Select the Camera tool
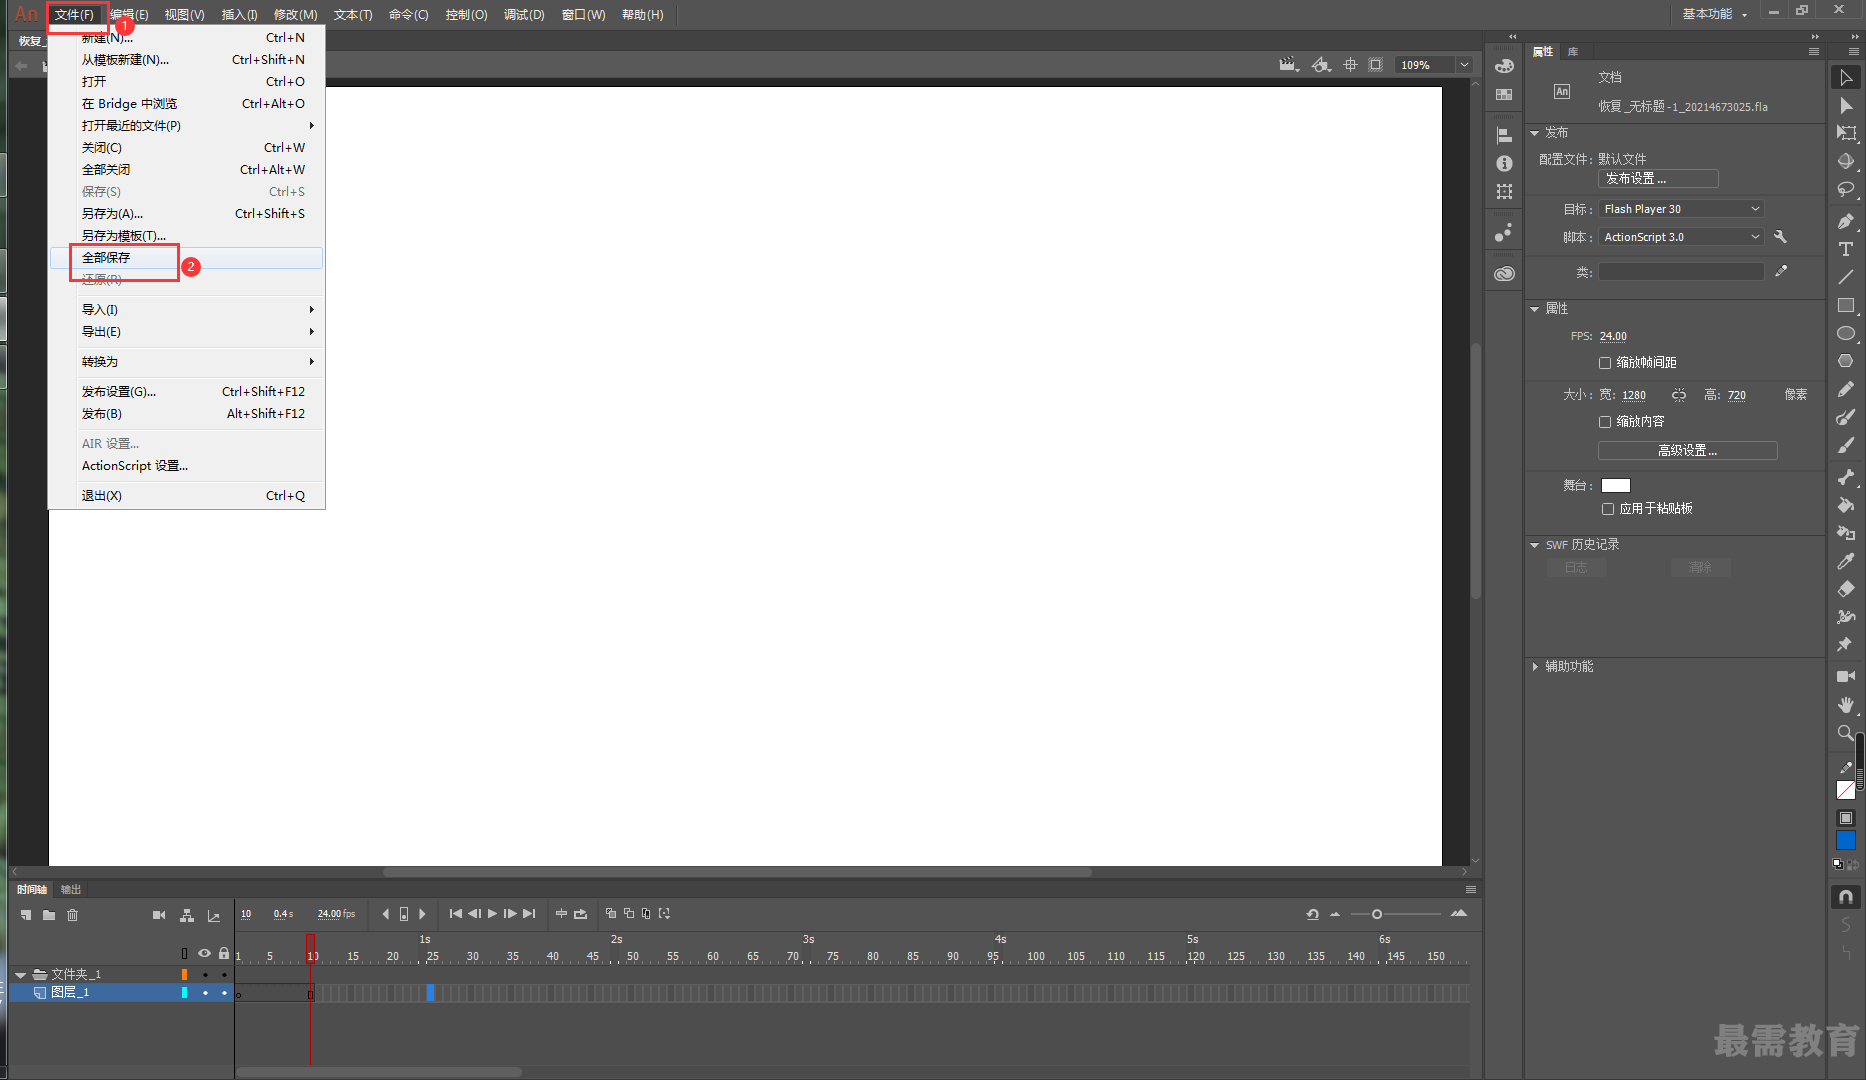This screenshot has height=1080, width=1866. pos(1846,676)
